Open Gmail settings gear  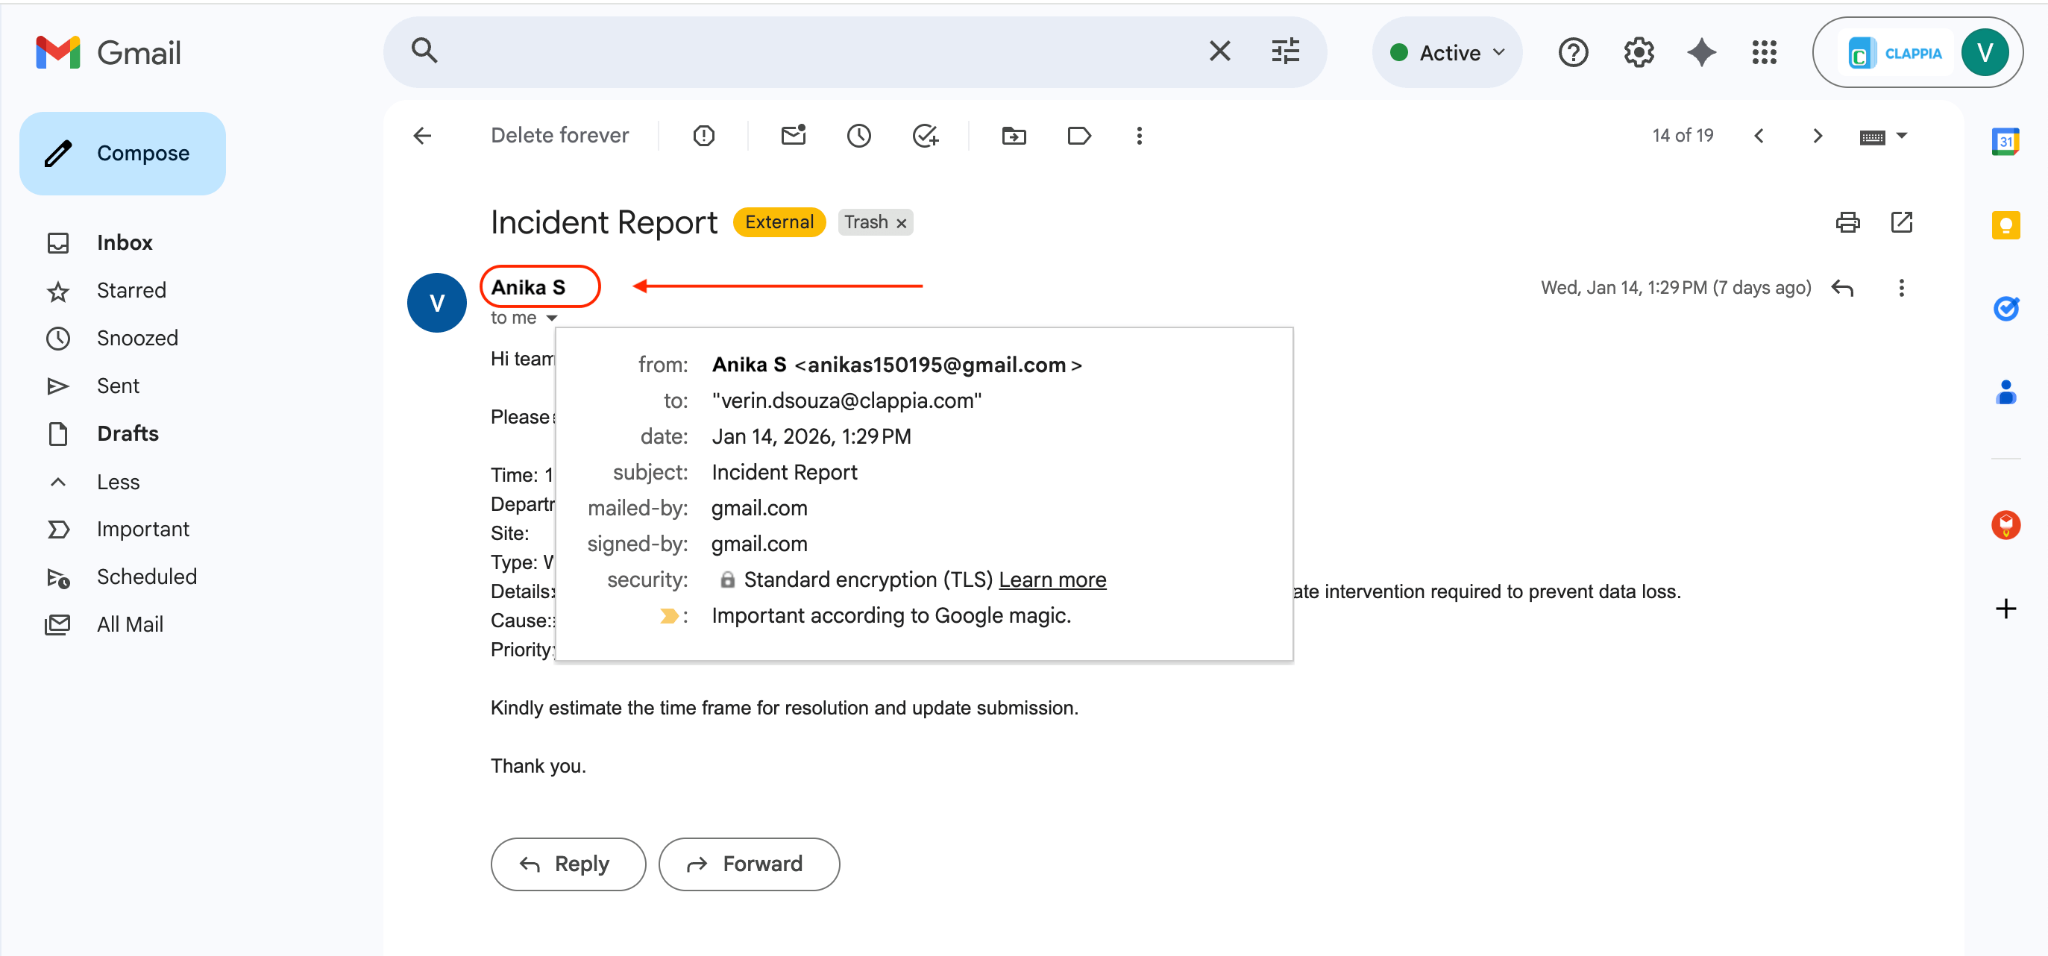coord(1639,52)
